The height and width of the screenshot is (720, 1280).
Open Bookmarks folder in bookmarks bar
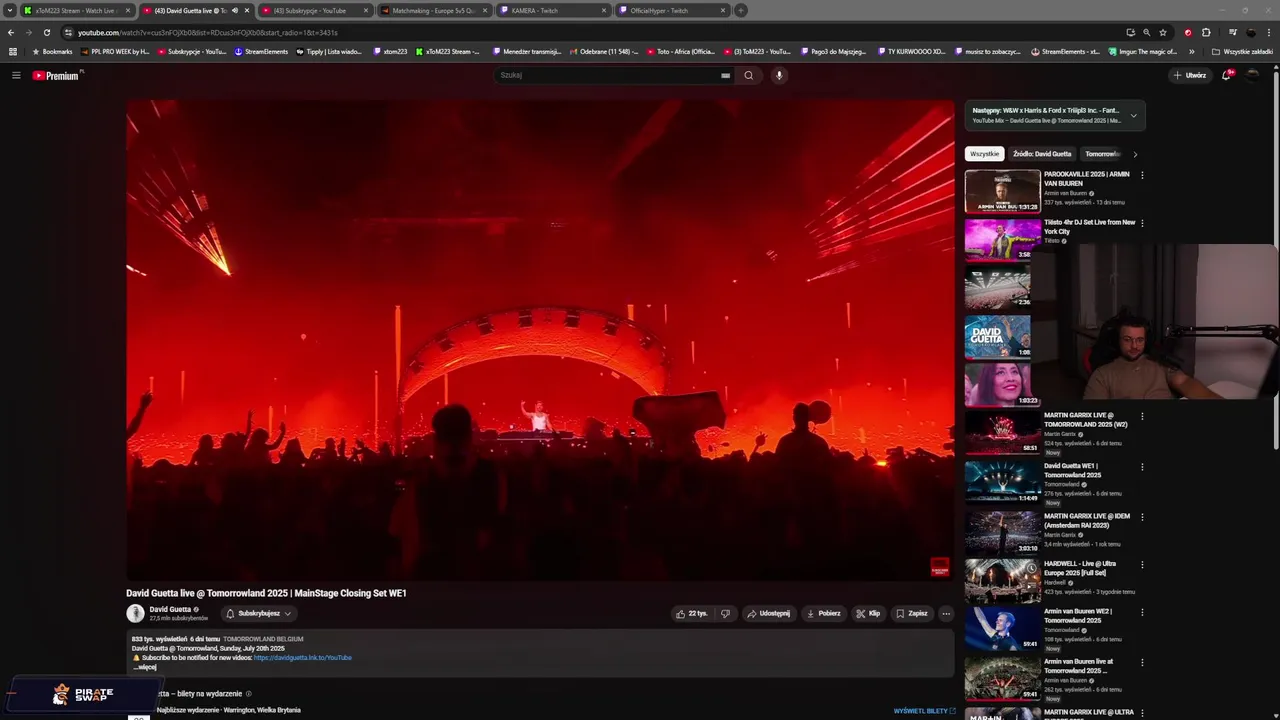coord(52,51)
